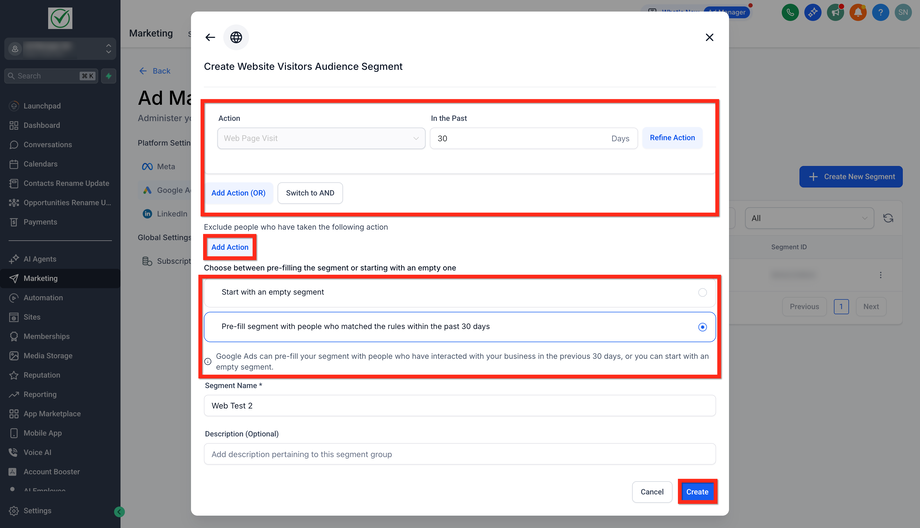Viewport: 920px width, 528px height.
Task: Click the megaphone announcements icon
Action: (835, 13)
